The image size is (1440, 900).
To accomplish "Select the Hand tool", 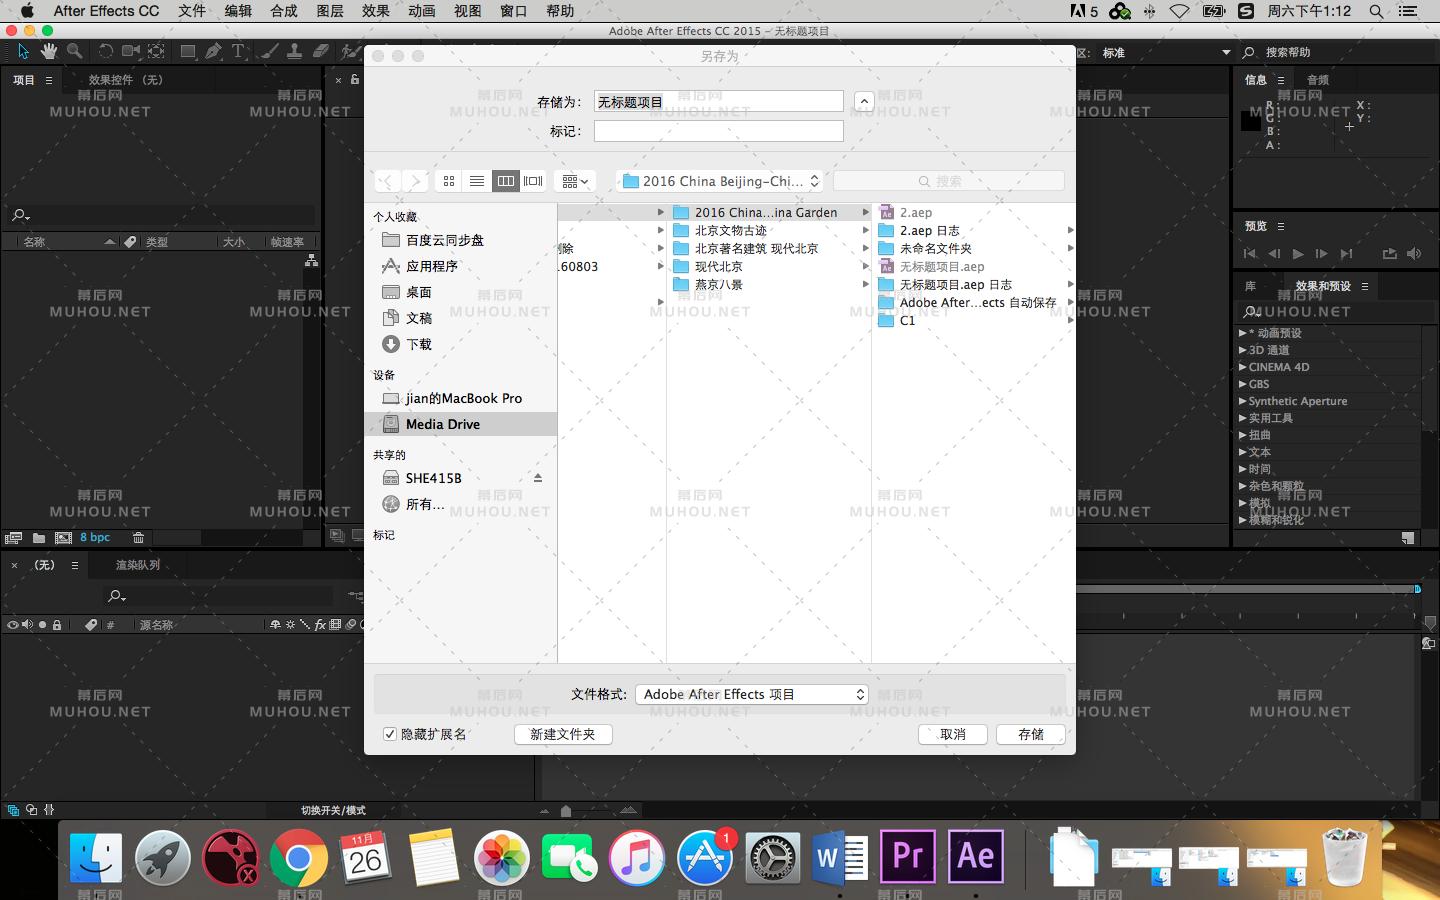I will (x=49, y=51).
